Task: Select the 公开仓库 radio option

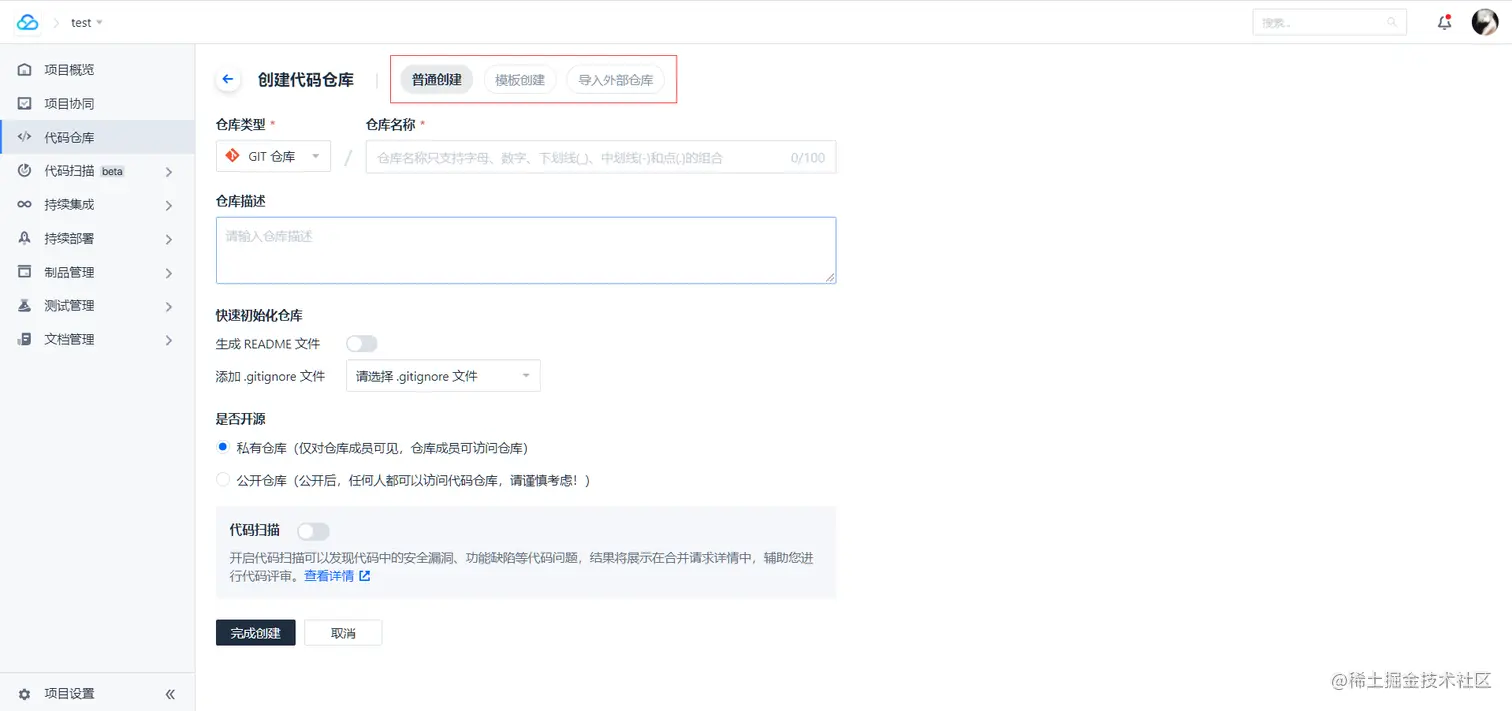Action: coord(222,480)
